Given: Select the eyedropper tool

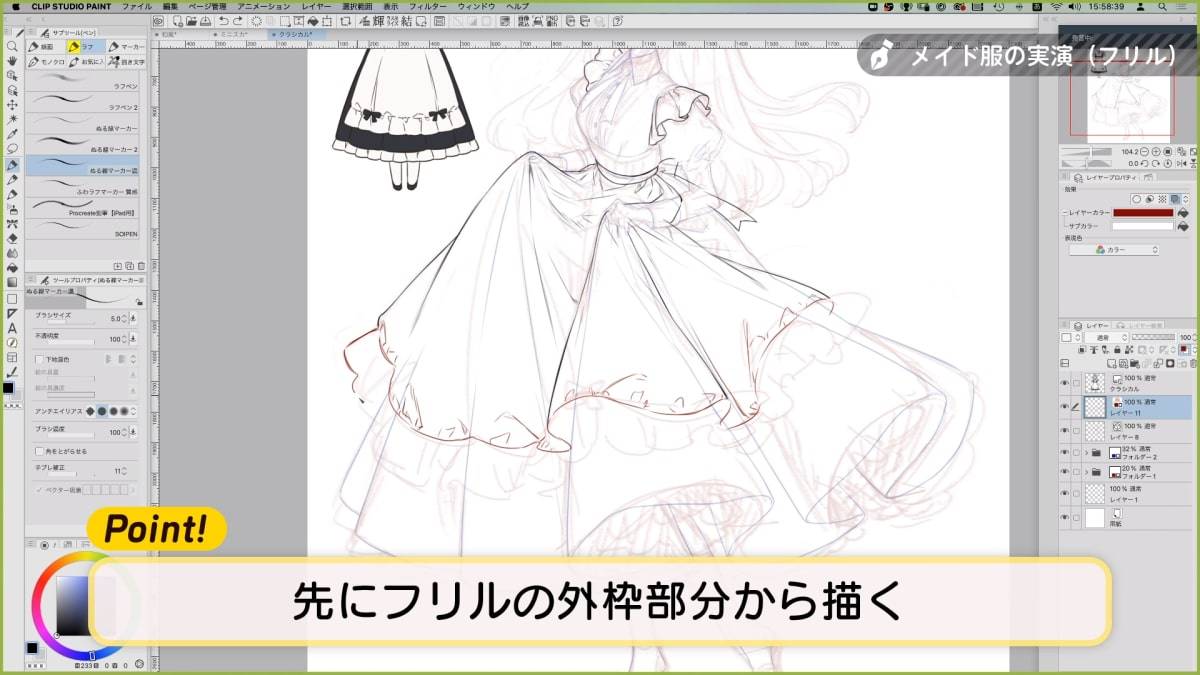Looking at the screenshot, I should click(x=12, y=134).
